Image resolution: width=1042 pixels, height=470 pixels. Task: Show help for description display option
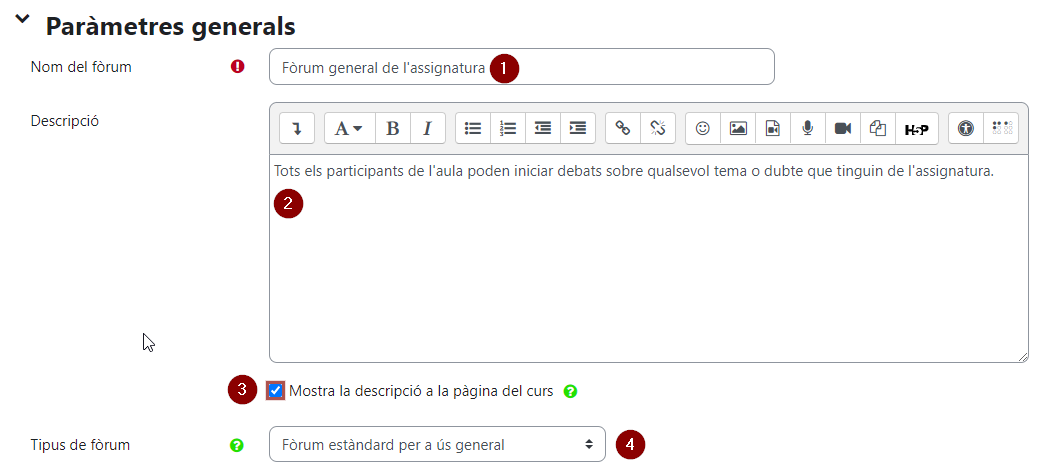point(570,392)
